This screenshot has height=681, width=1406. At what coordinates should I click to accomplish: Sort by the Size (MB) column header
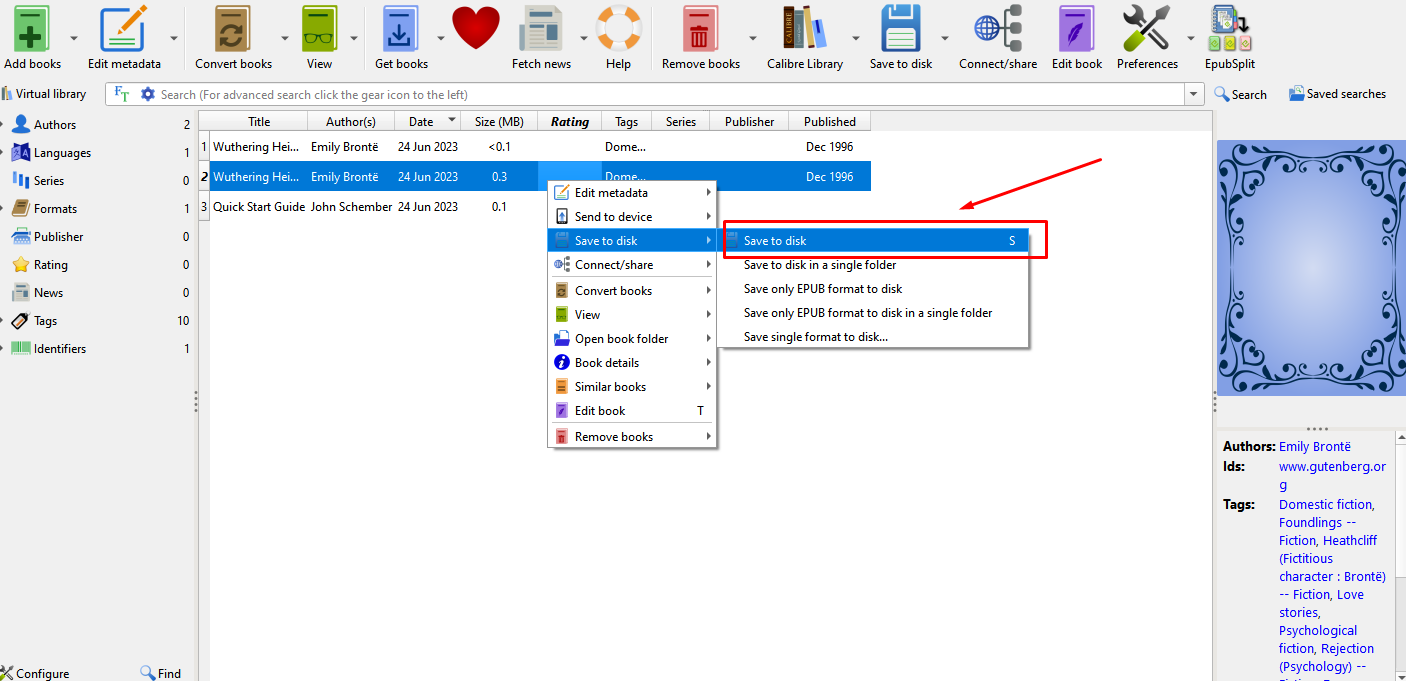[x=499, y=121]
